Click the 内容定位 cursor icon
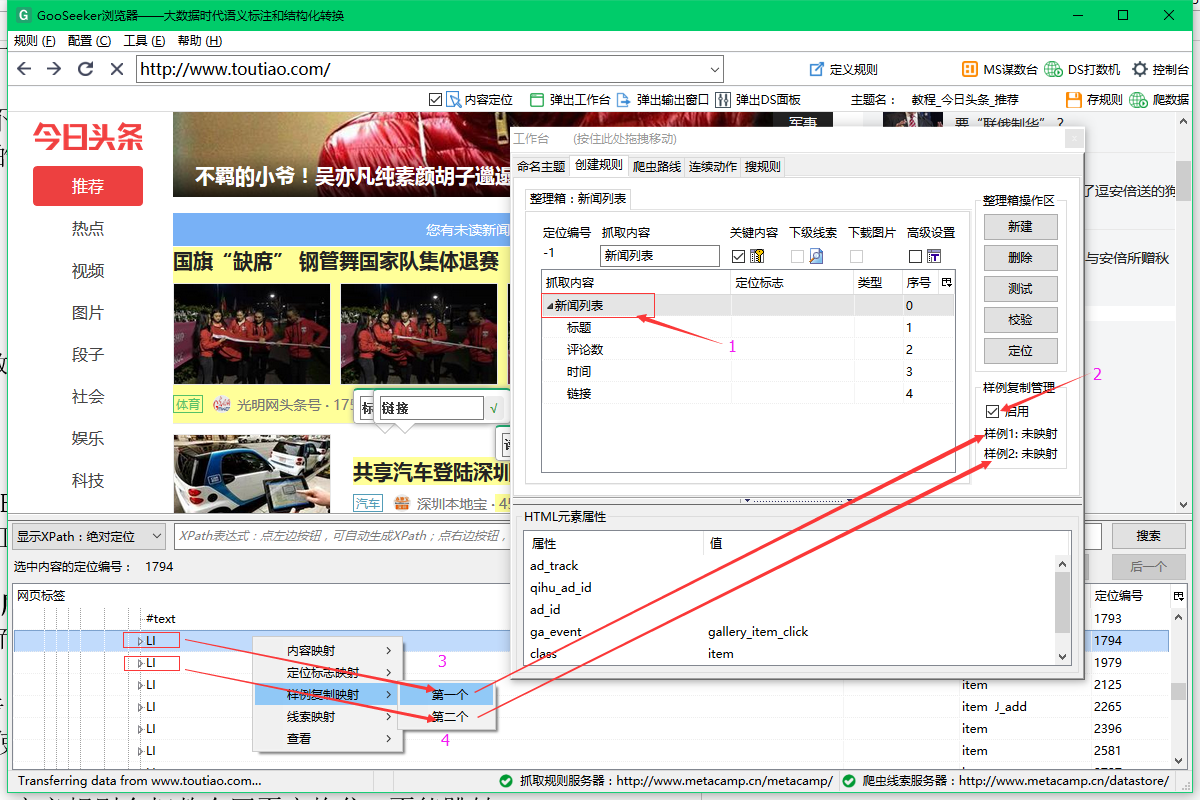The width and height of the screenshot is (1200, 800). pos(453,100)
